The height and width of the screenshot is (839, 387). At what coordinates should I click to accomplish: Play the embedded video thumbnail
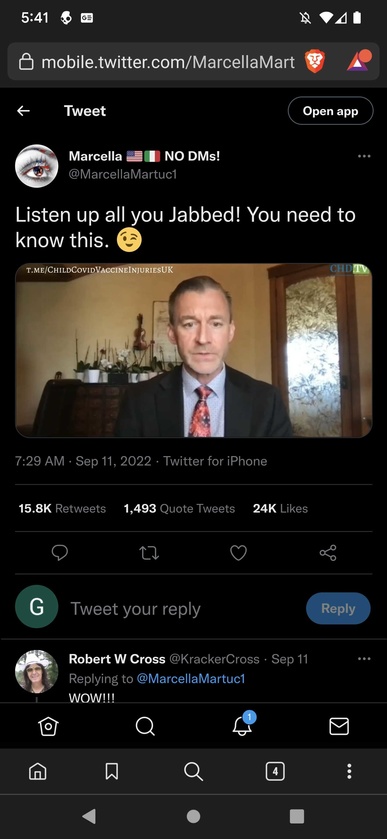193,350
